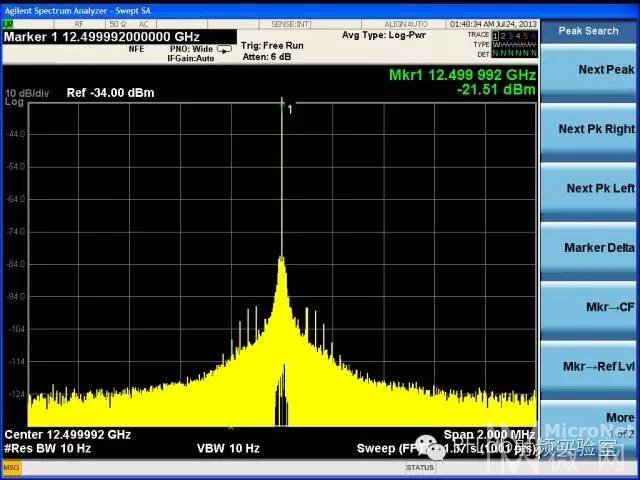Choose the Mkr→Ref Lvl softkey

tap(588, 368)
